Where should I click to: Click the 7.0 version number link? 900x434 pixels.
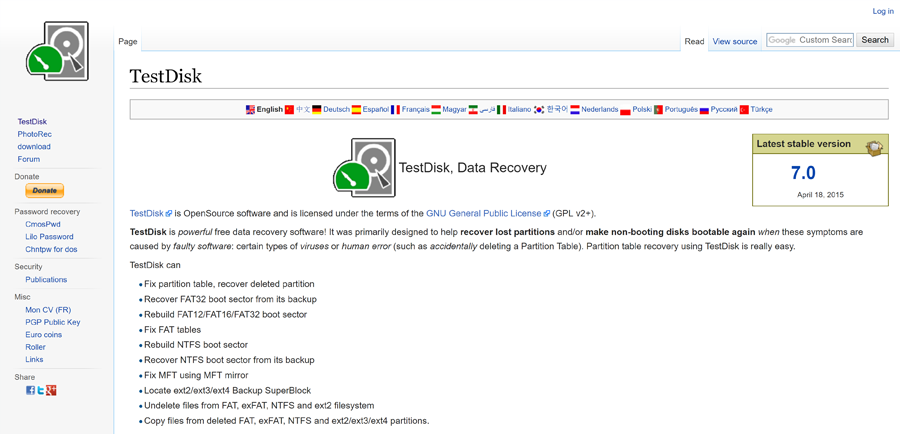pyautogui.click(x=803, y=173)
